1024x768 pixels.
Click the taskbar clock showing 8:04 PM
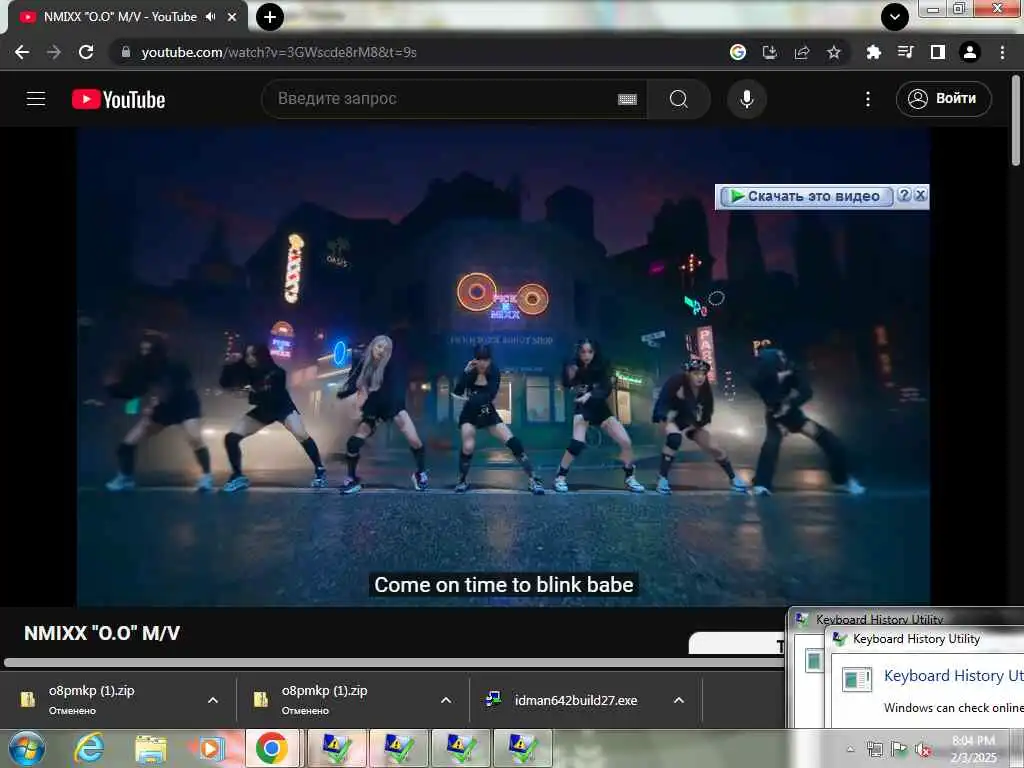click(973, 748)
